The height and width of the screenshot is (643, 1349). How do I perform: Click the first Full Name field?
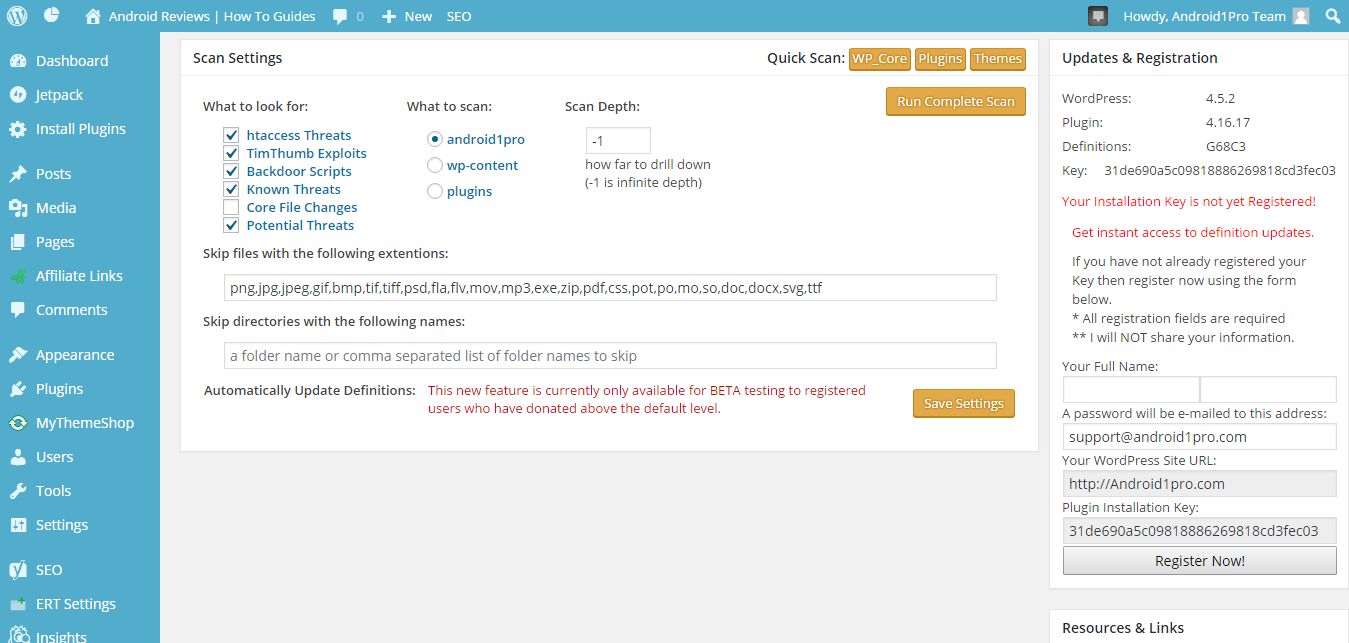click(x=1131, y=390)
